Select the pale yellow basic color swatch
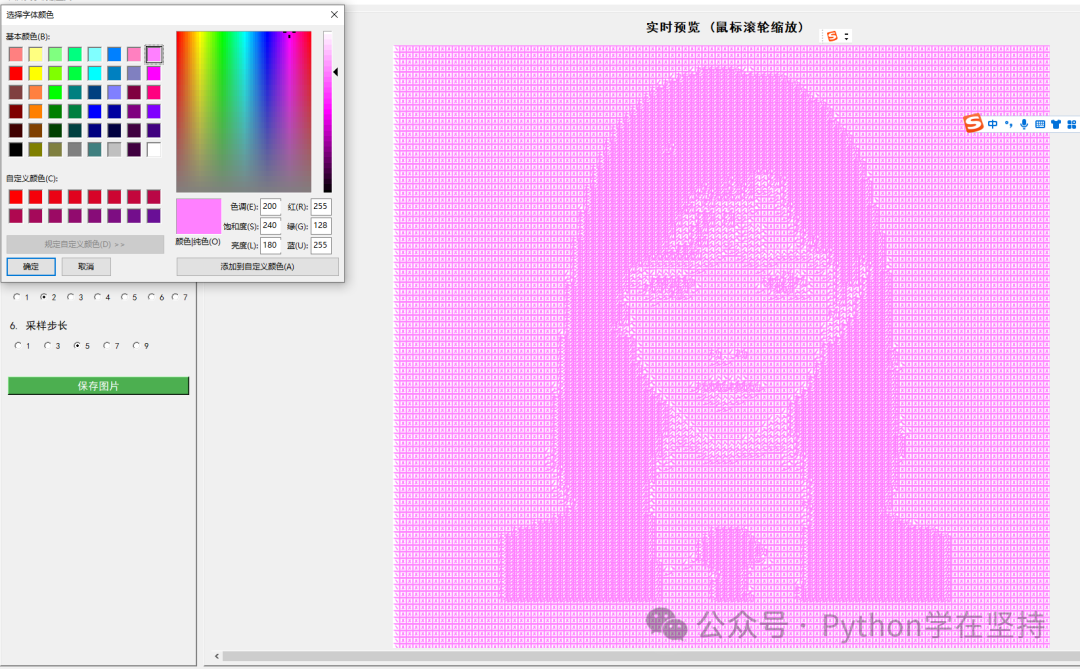Screen dimensions: 1080x669 click(35, 54)
